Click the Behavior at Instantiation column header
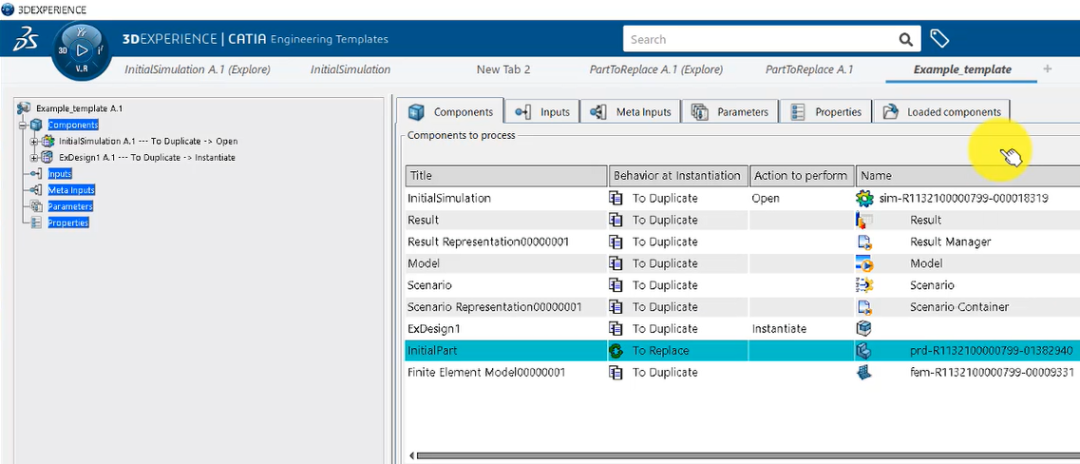This screenshot has width=1080, height=464. coord(677,176)
